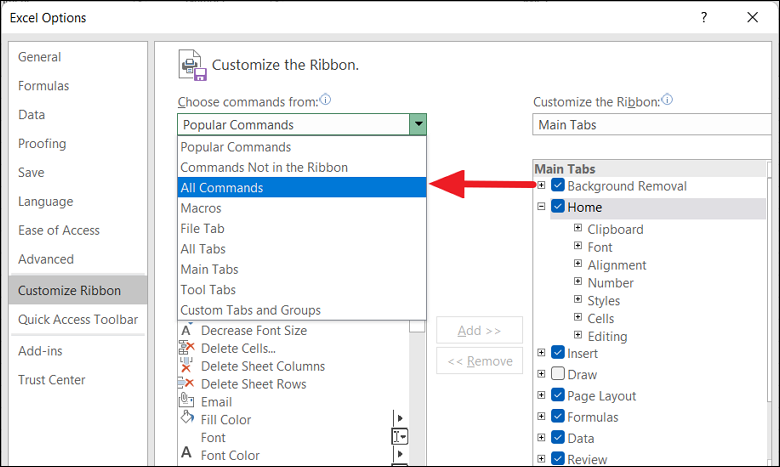
Task: Click the info icon beside Customize the Ribbon label
Action: point(667,99)
